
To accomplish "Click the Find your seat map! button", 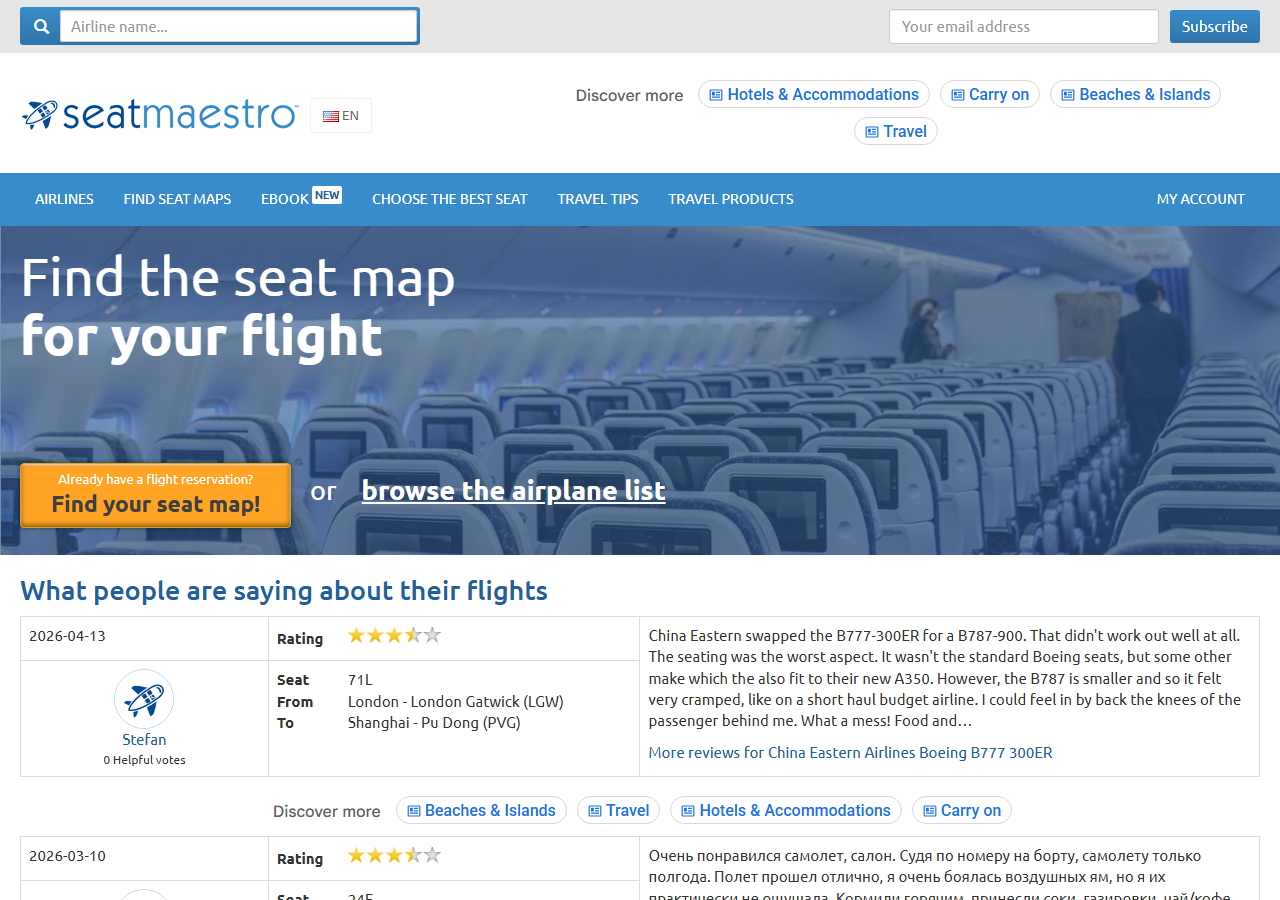I will 156,495.
